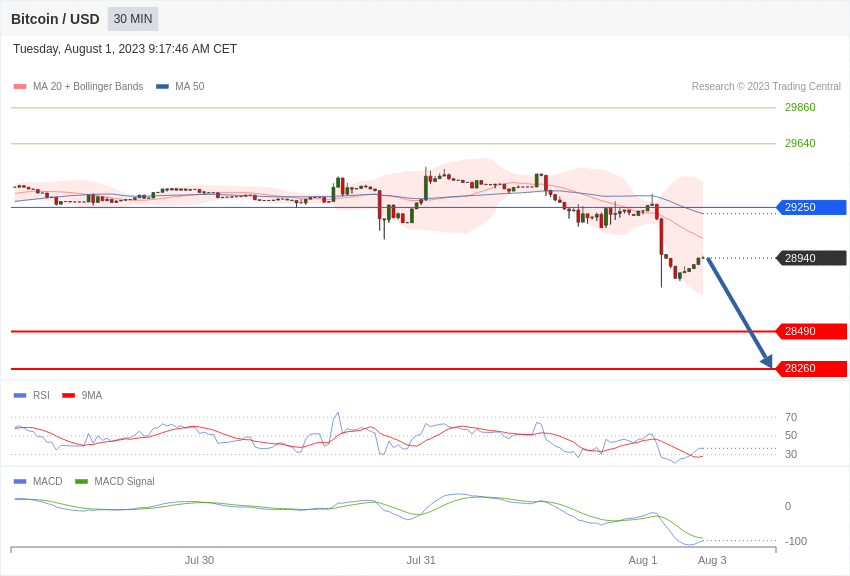Click the blue 29250 pivot price tag
850x576 pixels.
pos(812,207)
